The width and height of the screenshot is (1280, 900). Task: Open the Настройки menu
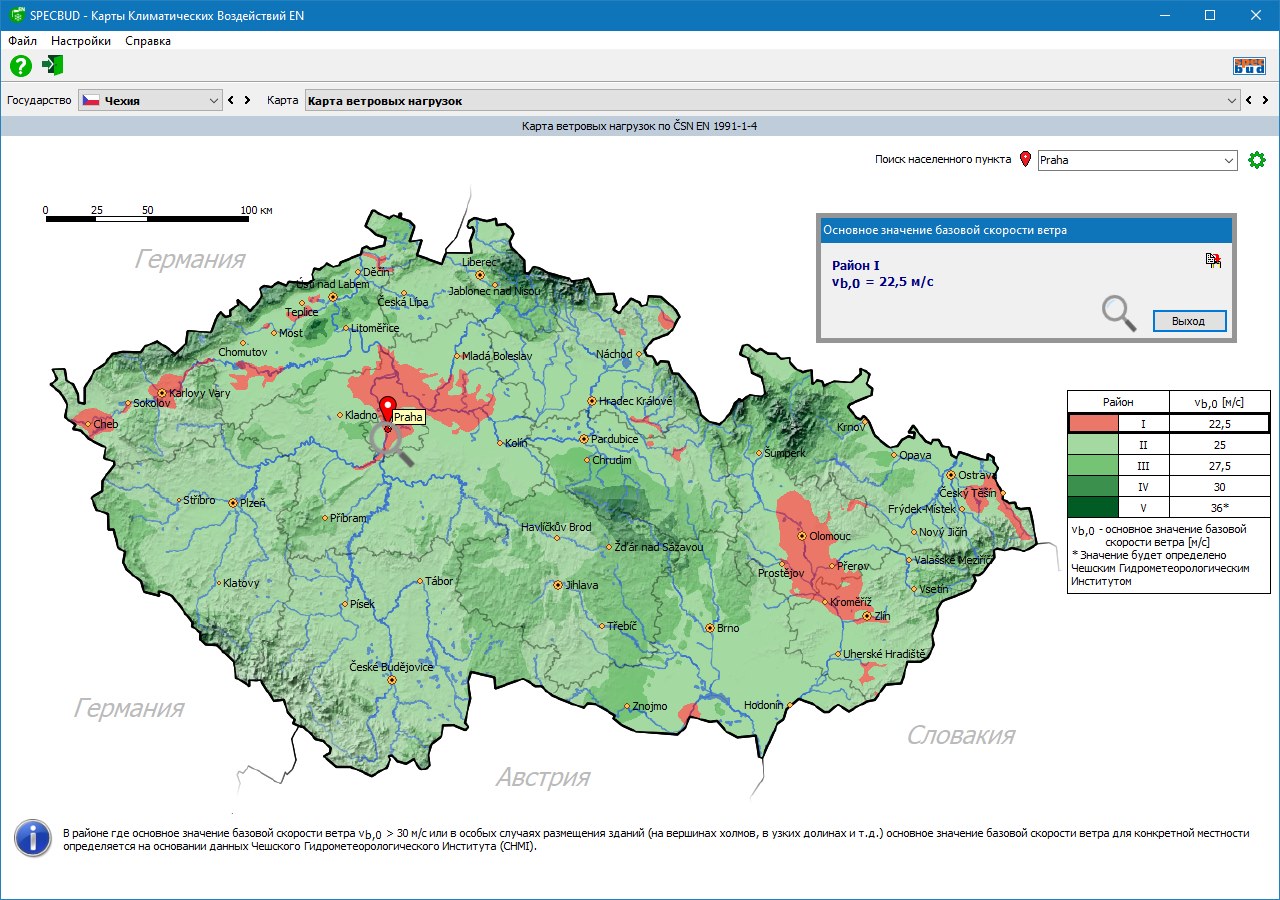point(81,41)
